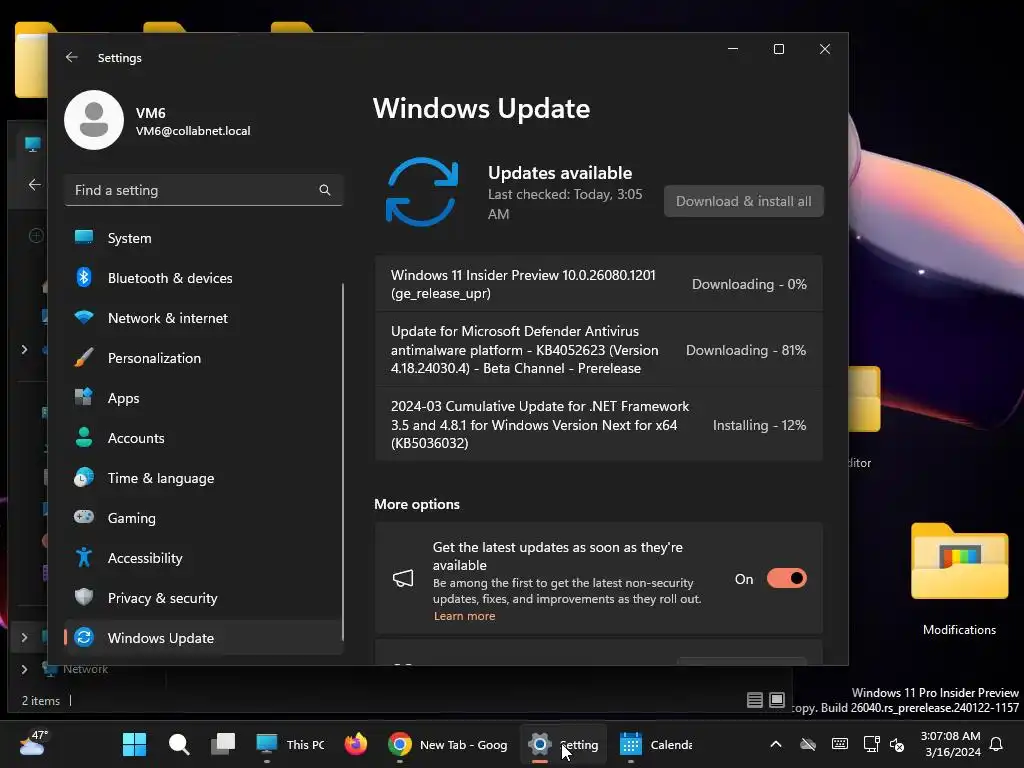Switch File Explorer to details view

[755, 700]
